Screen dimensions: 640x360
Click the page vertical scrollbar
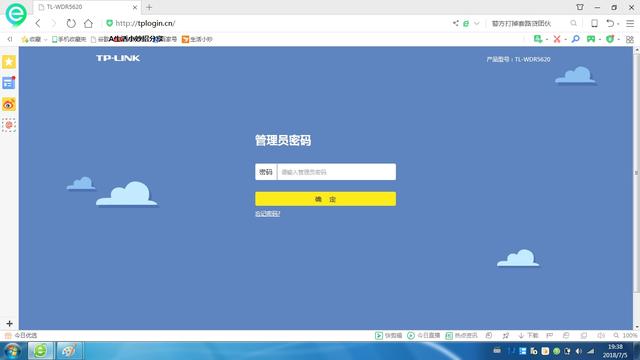pyautogui.click(x=636, y=173)
